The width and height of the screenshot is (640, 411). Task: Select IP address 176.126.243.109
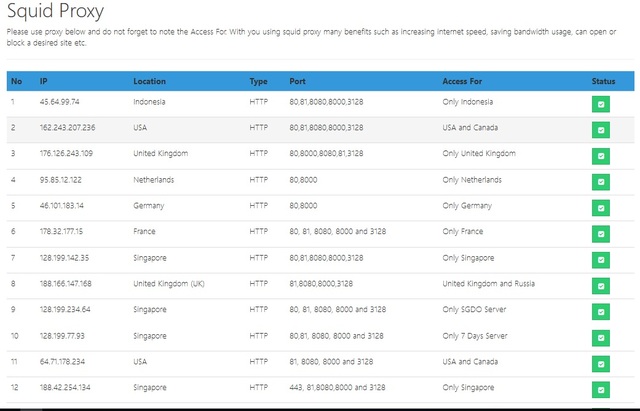[x=66, y=153]
